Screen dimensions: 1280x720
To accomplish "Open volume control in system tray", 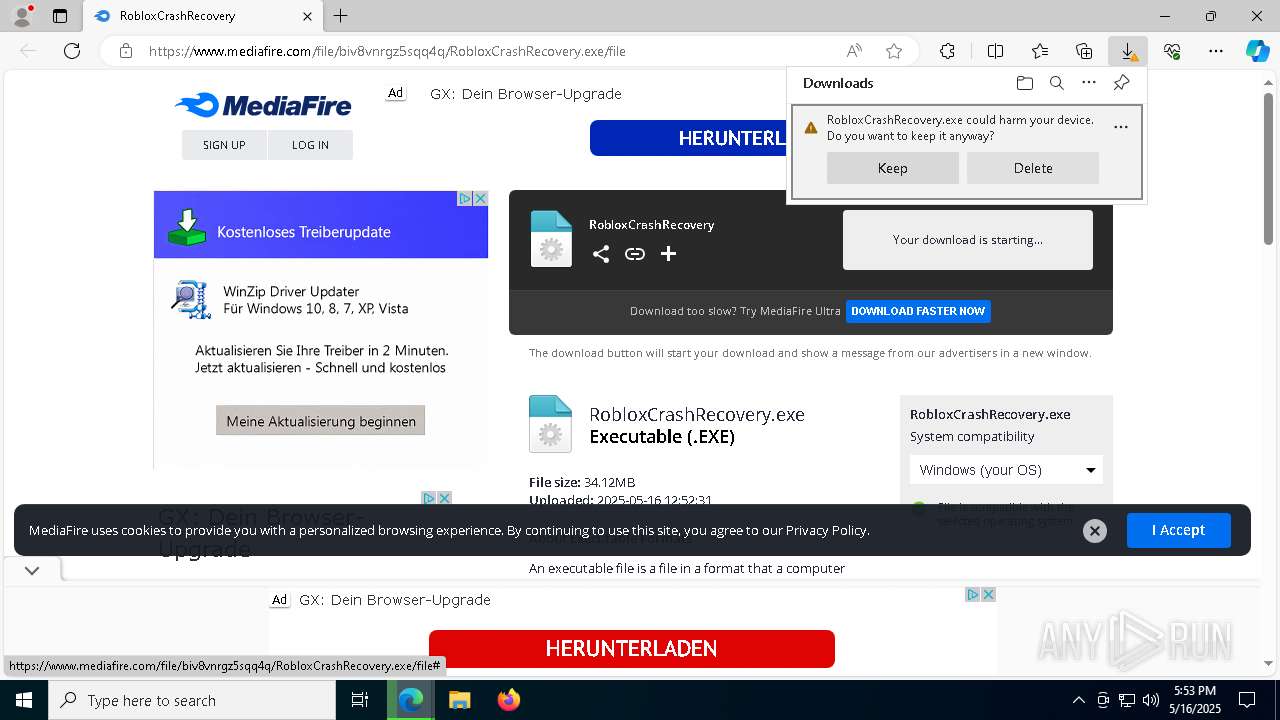I will (x=1151, y=700).
